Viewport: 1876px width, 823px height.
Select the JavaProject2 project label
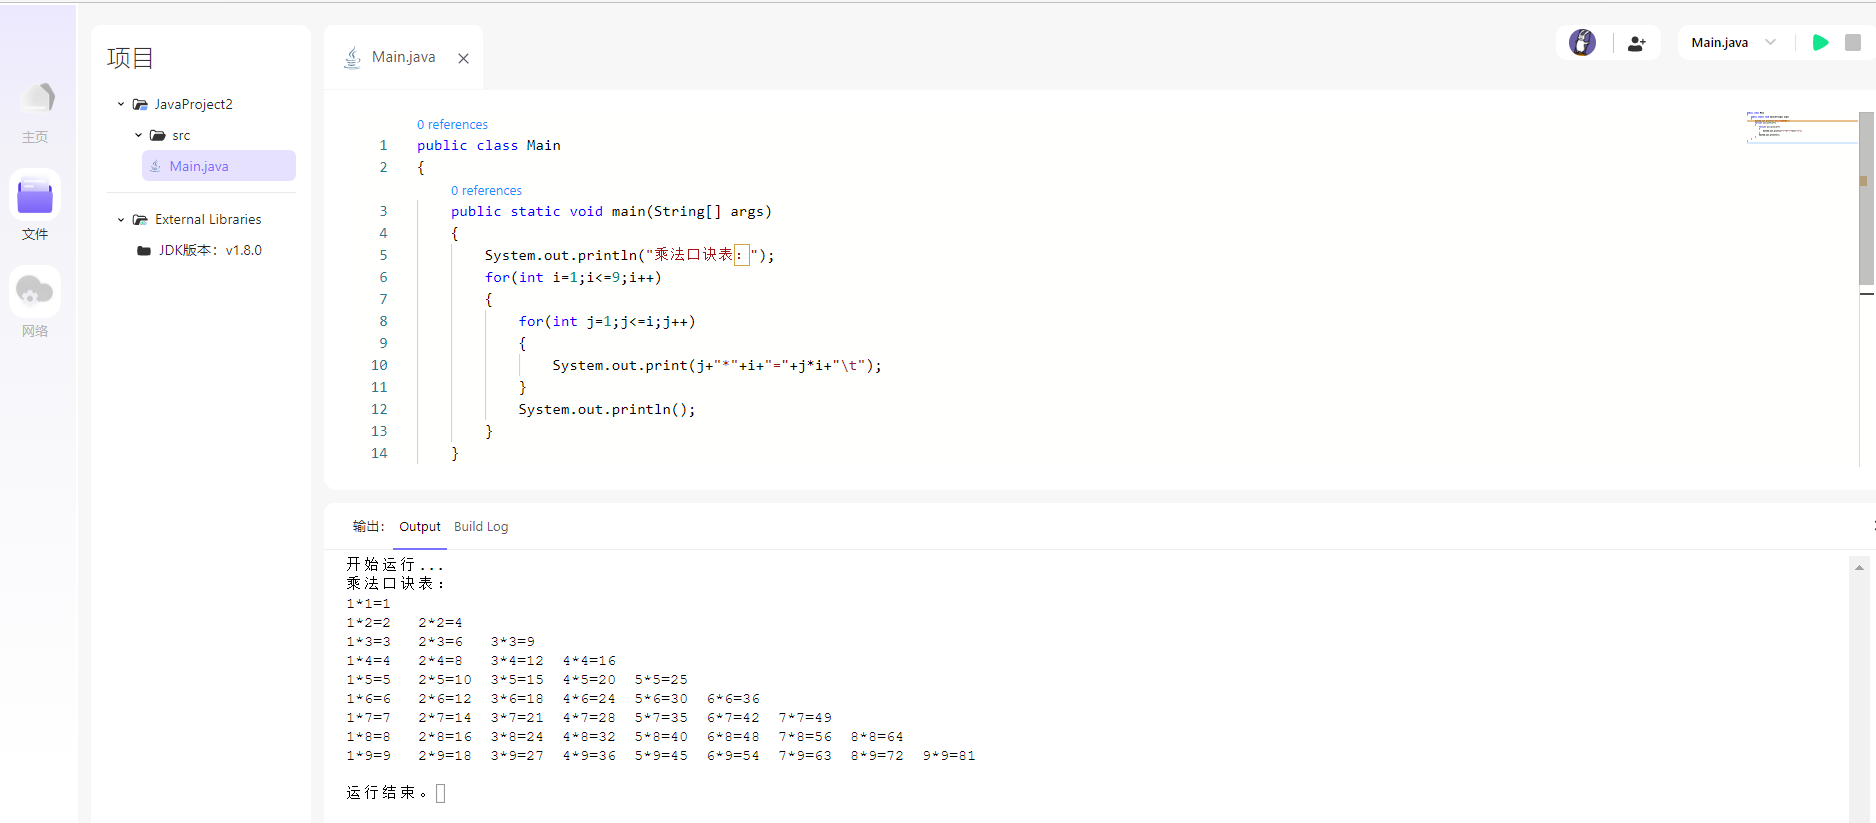[193, 104]
